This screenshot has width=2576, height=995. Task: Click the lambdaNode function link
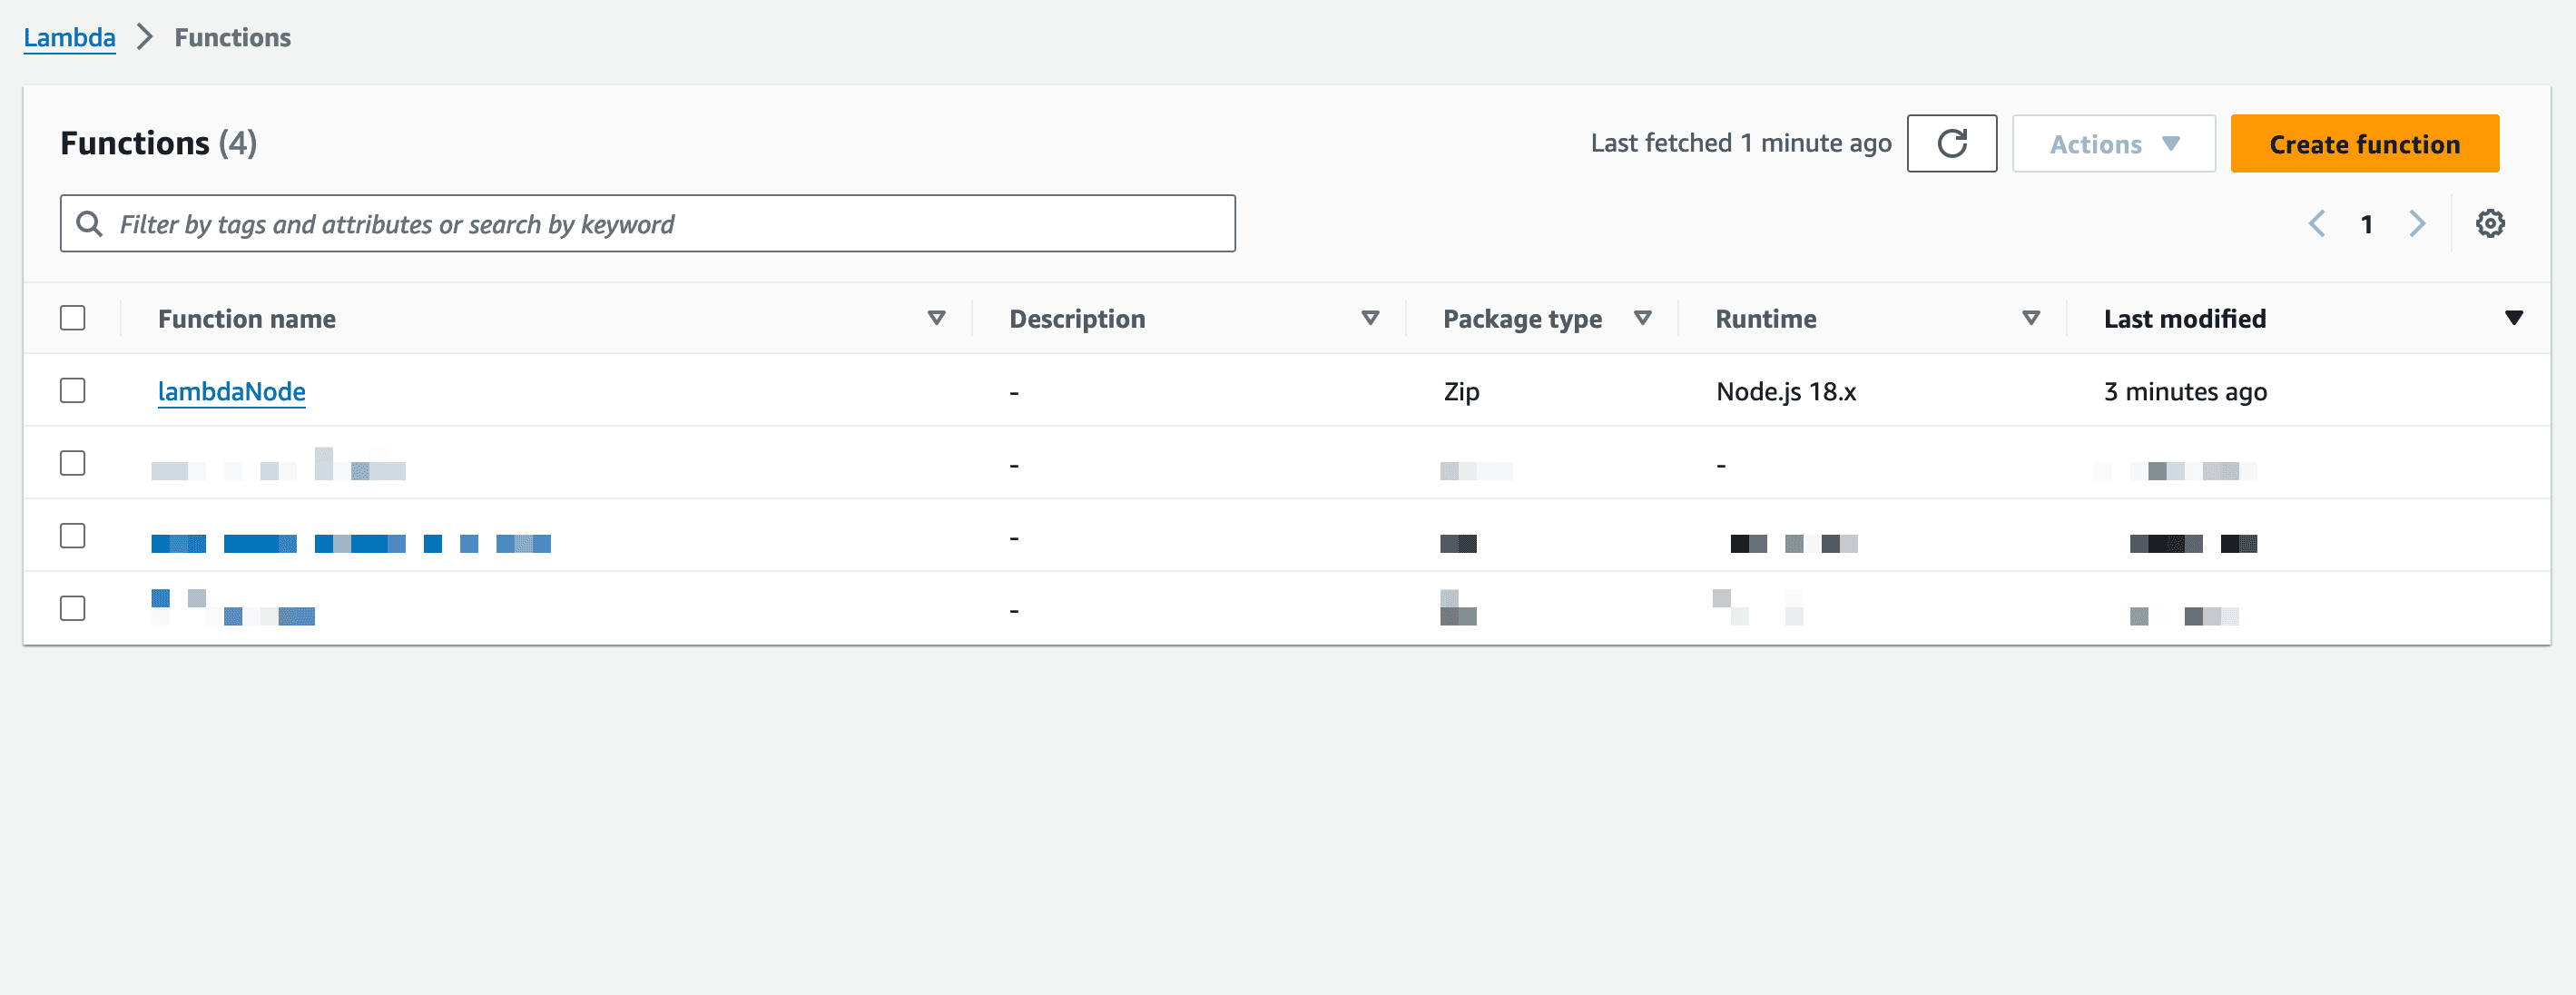pos(230,389)
